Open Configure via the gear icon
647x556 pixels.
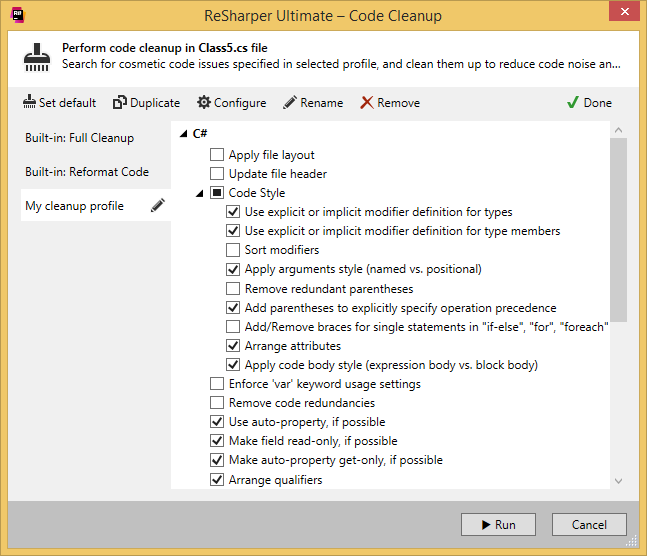[204, 102]
